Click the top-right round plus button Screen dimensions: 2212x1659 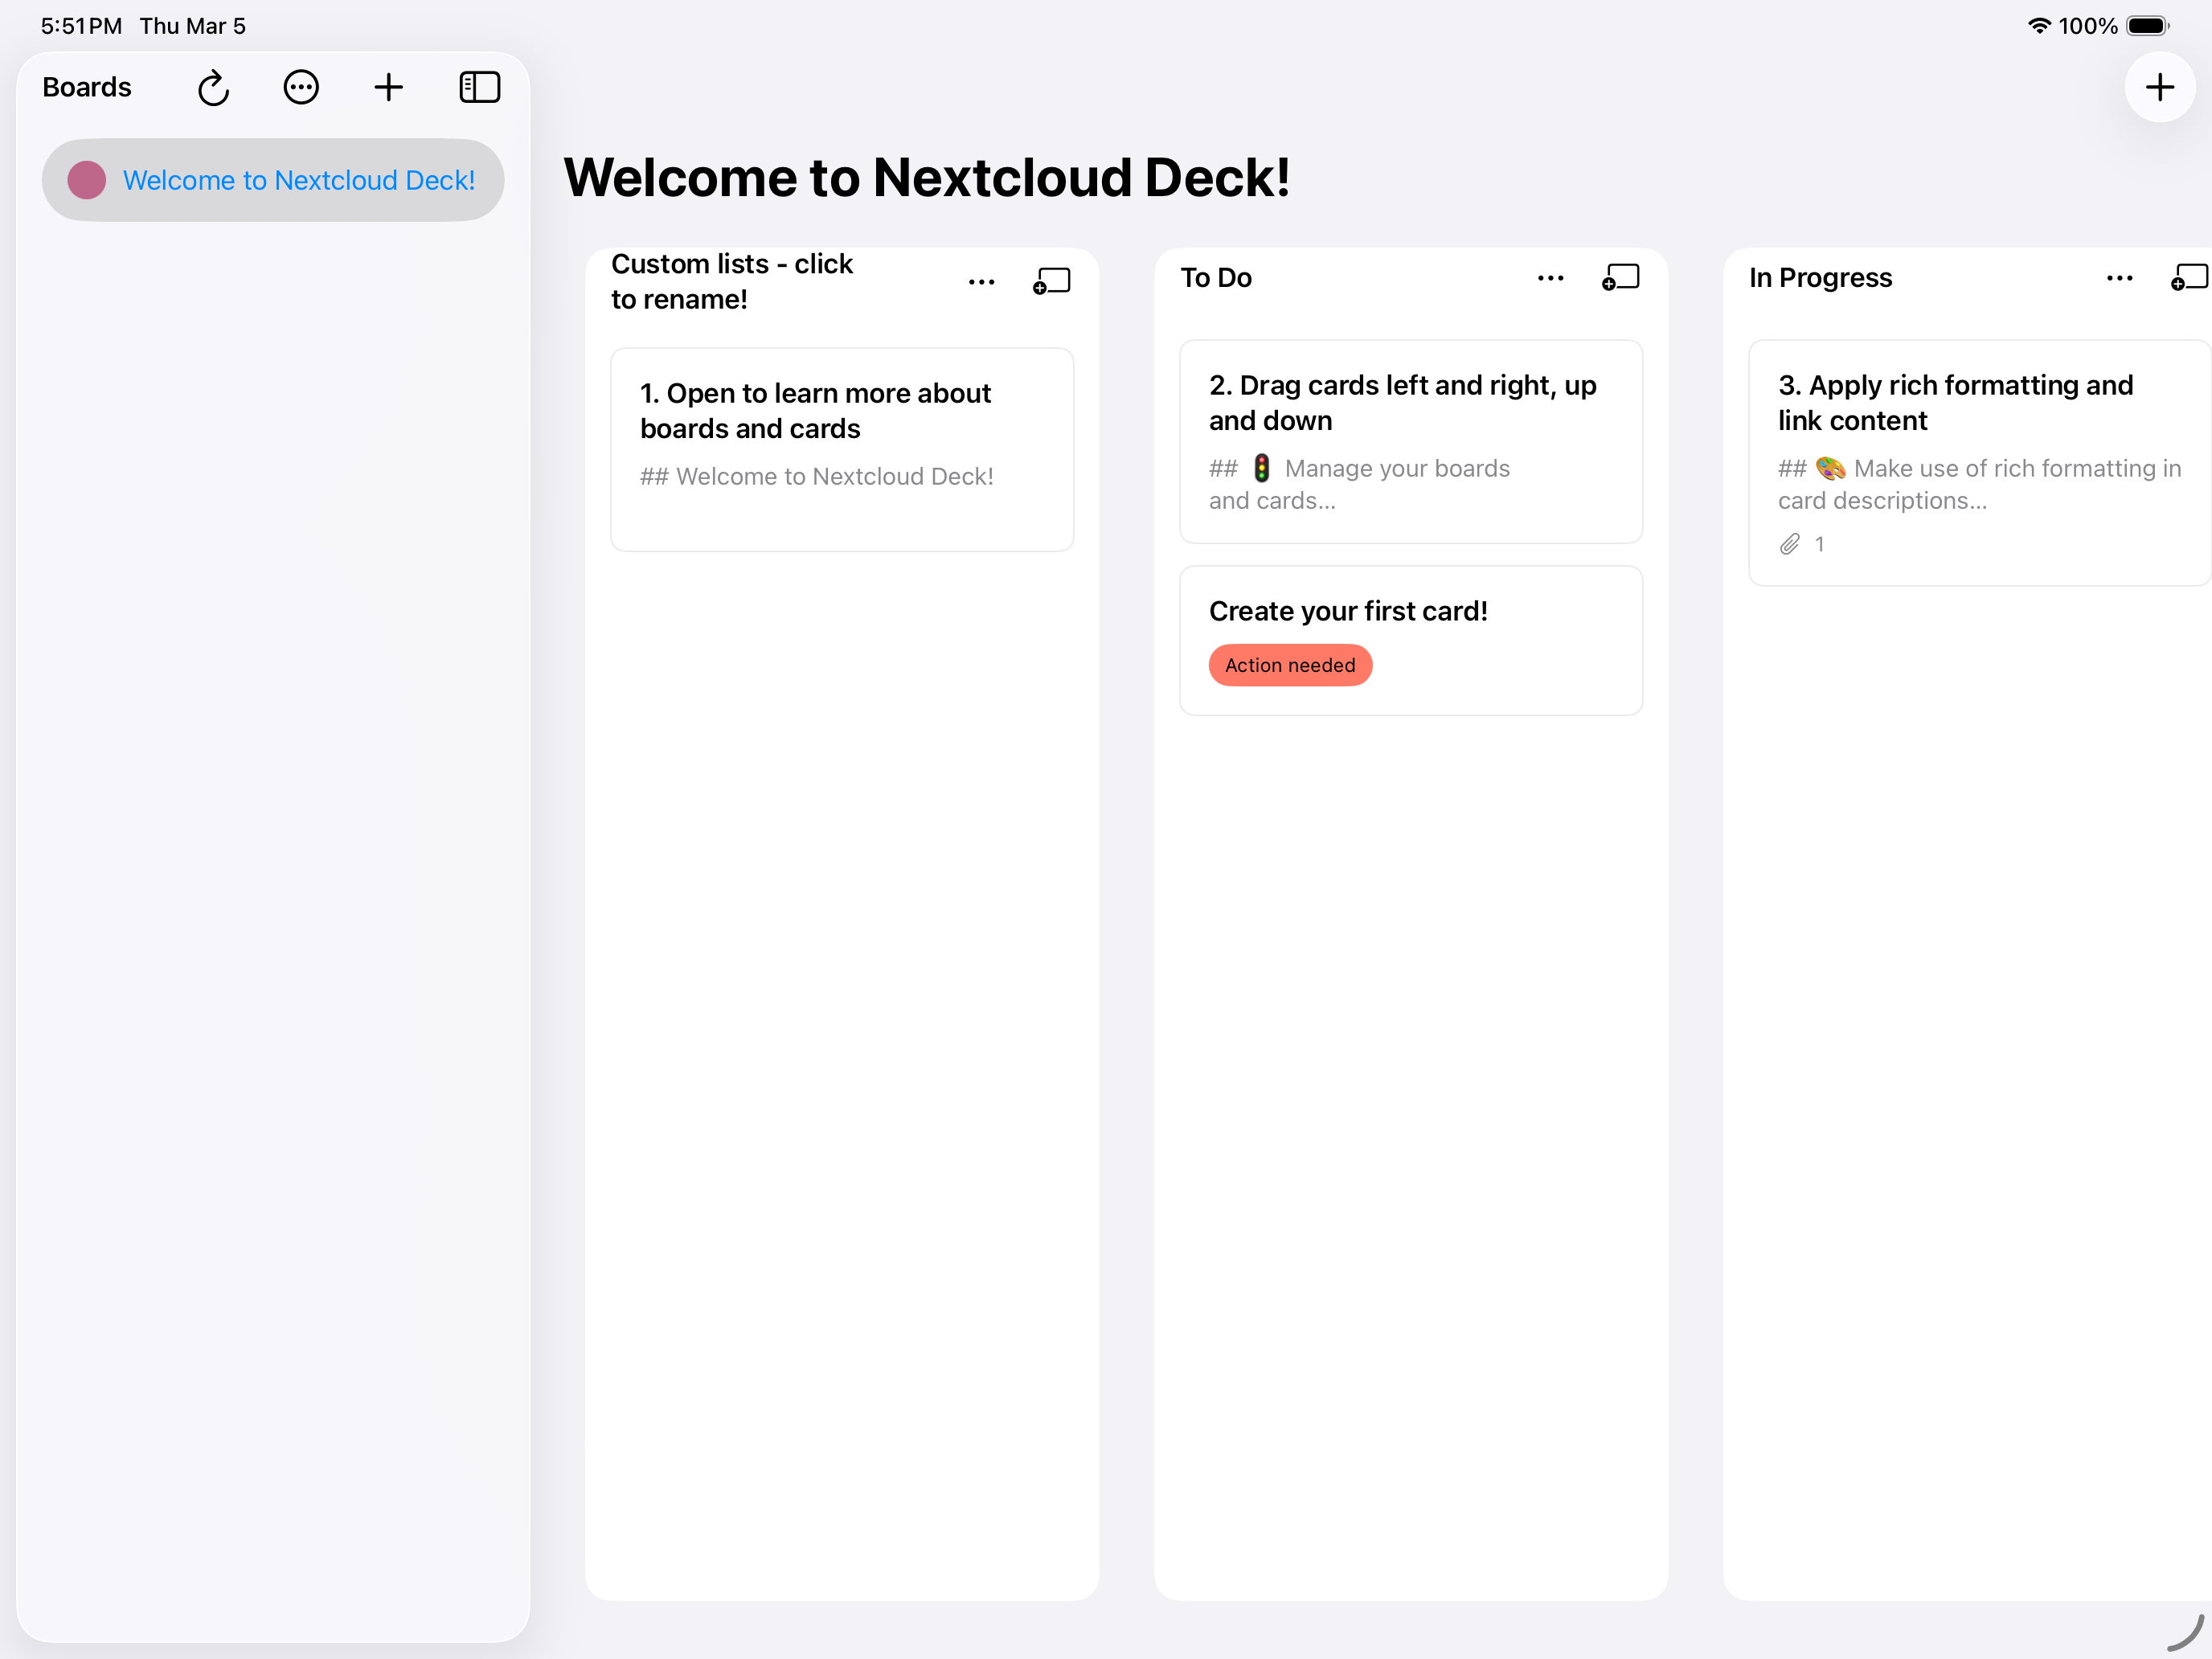click(x=2159, y=88)
